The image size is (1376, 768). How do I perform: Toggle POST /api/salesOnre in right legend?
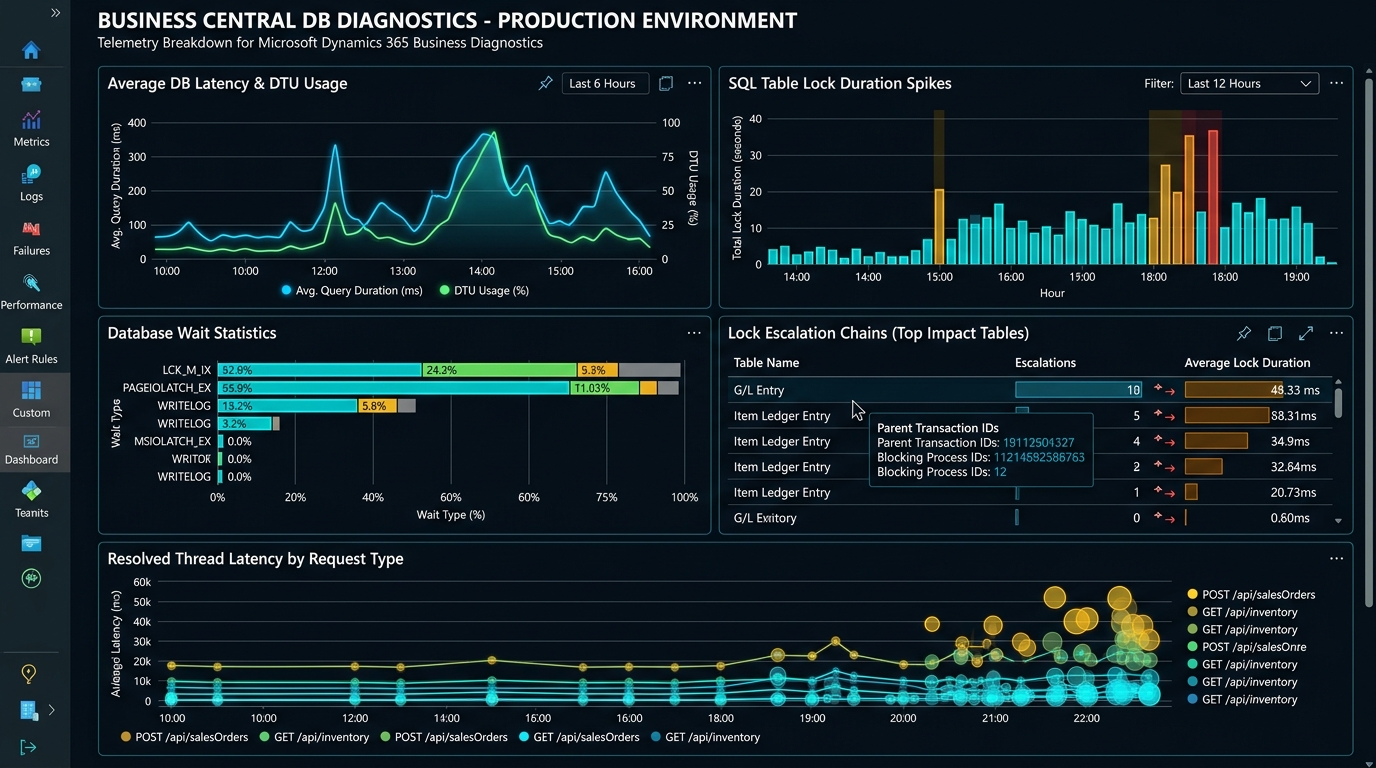(1246, 647)
